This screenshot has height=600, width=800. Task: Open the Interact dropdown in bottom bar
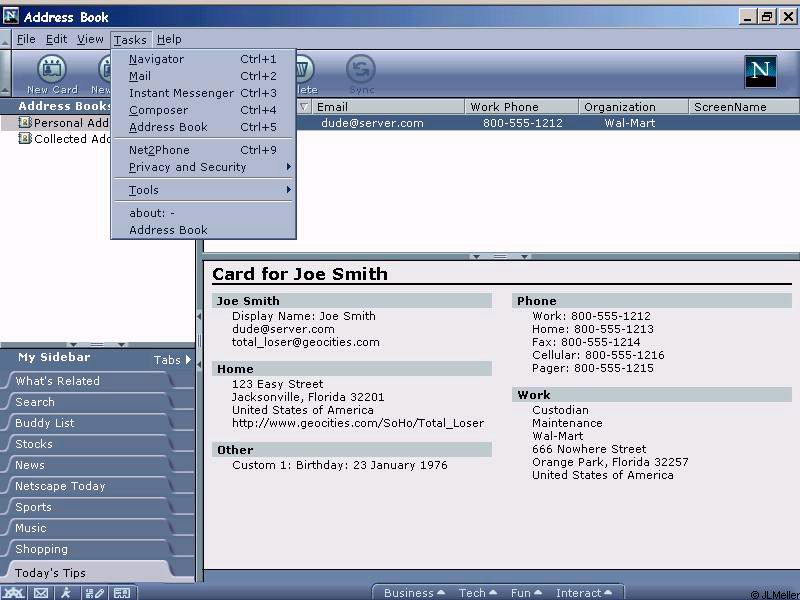584,593
